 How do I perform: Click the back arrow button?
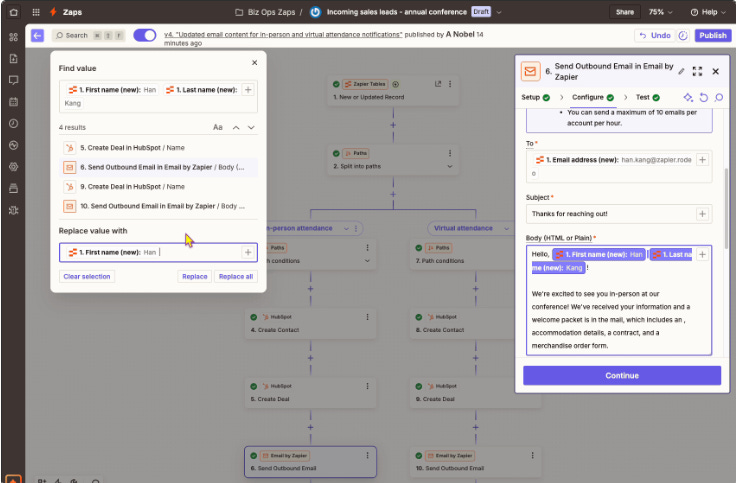pos(38,35)
